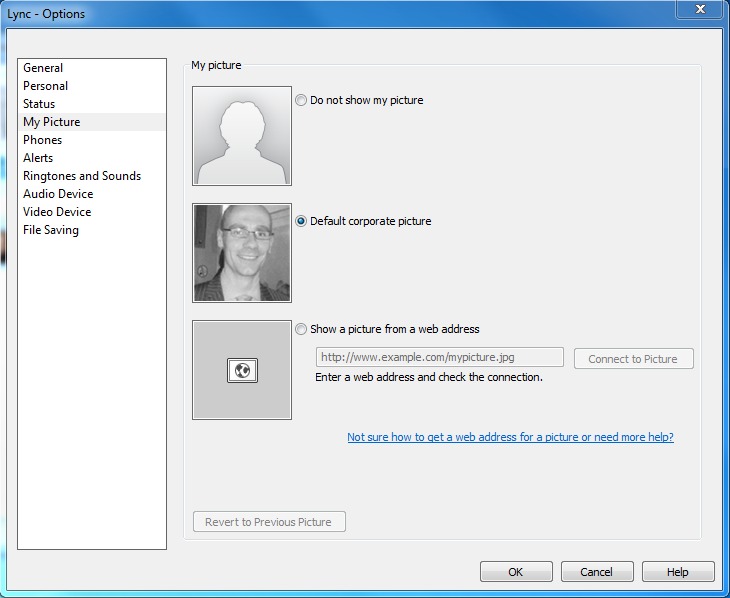The width and height of the screenshot is (730, 598).
Task: Open File Saving settings
Action: pyautogui.click(x=92, y=230)
